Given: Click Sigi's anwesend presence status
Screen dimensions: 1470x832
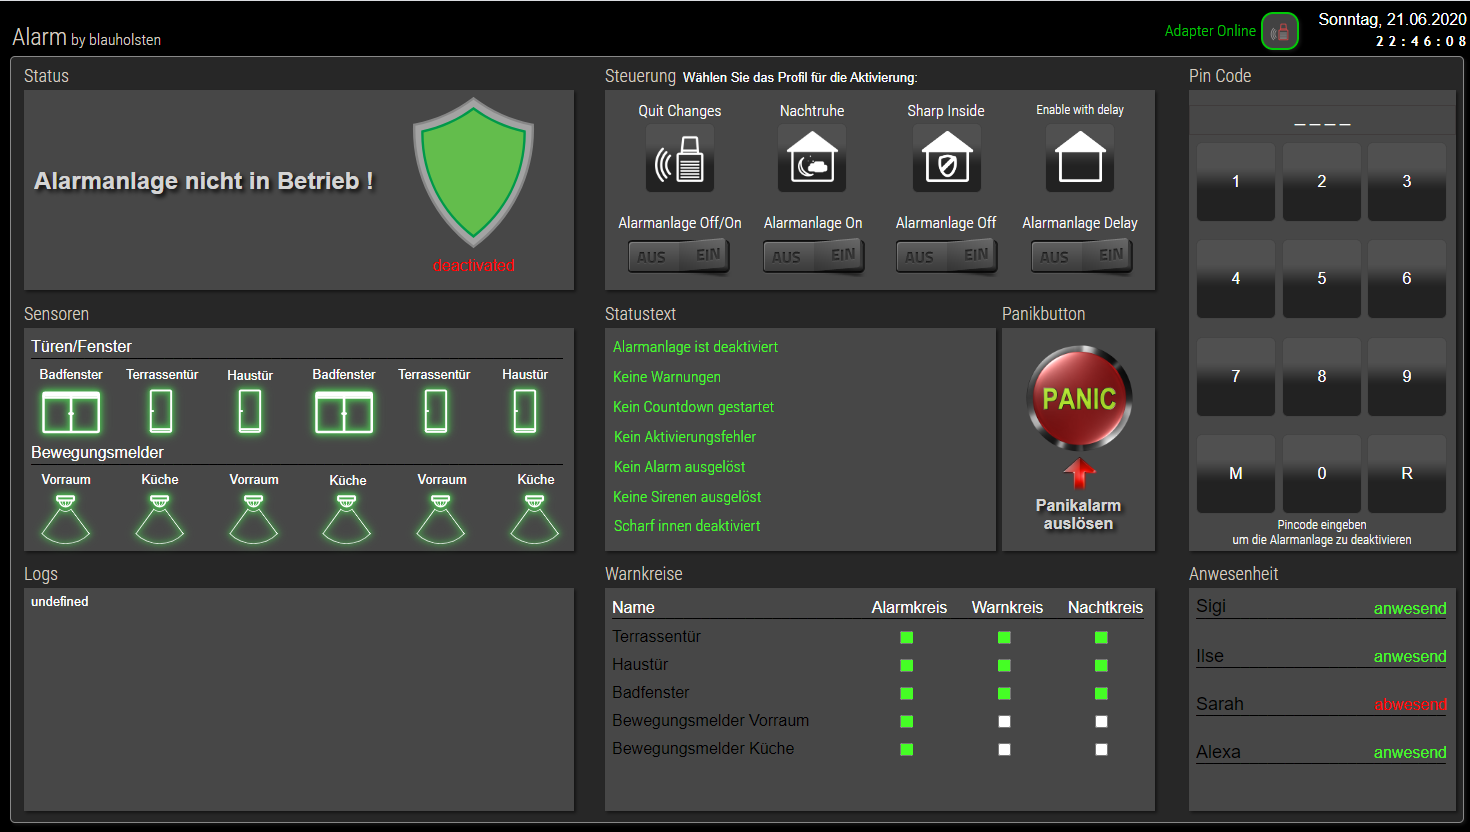Looking at the screenshot, I should (1410, 608).
